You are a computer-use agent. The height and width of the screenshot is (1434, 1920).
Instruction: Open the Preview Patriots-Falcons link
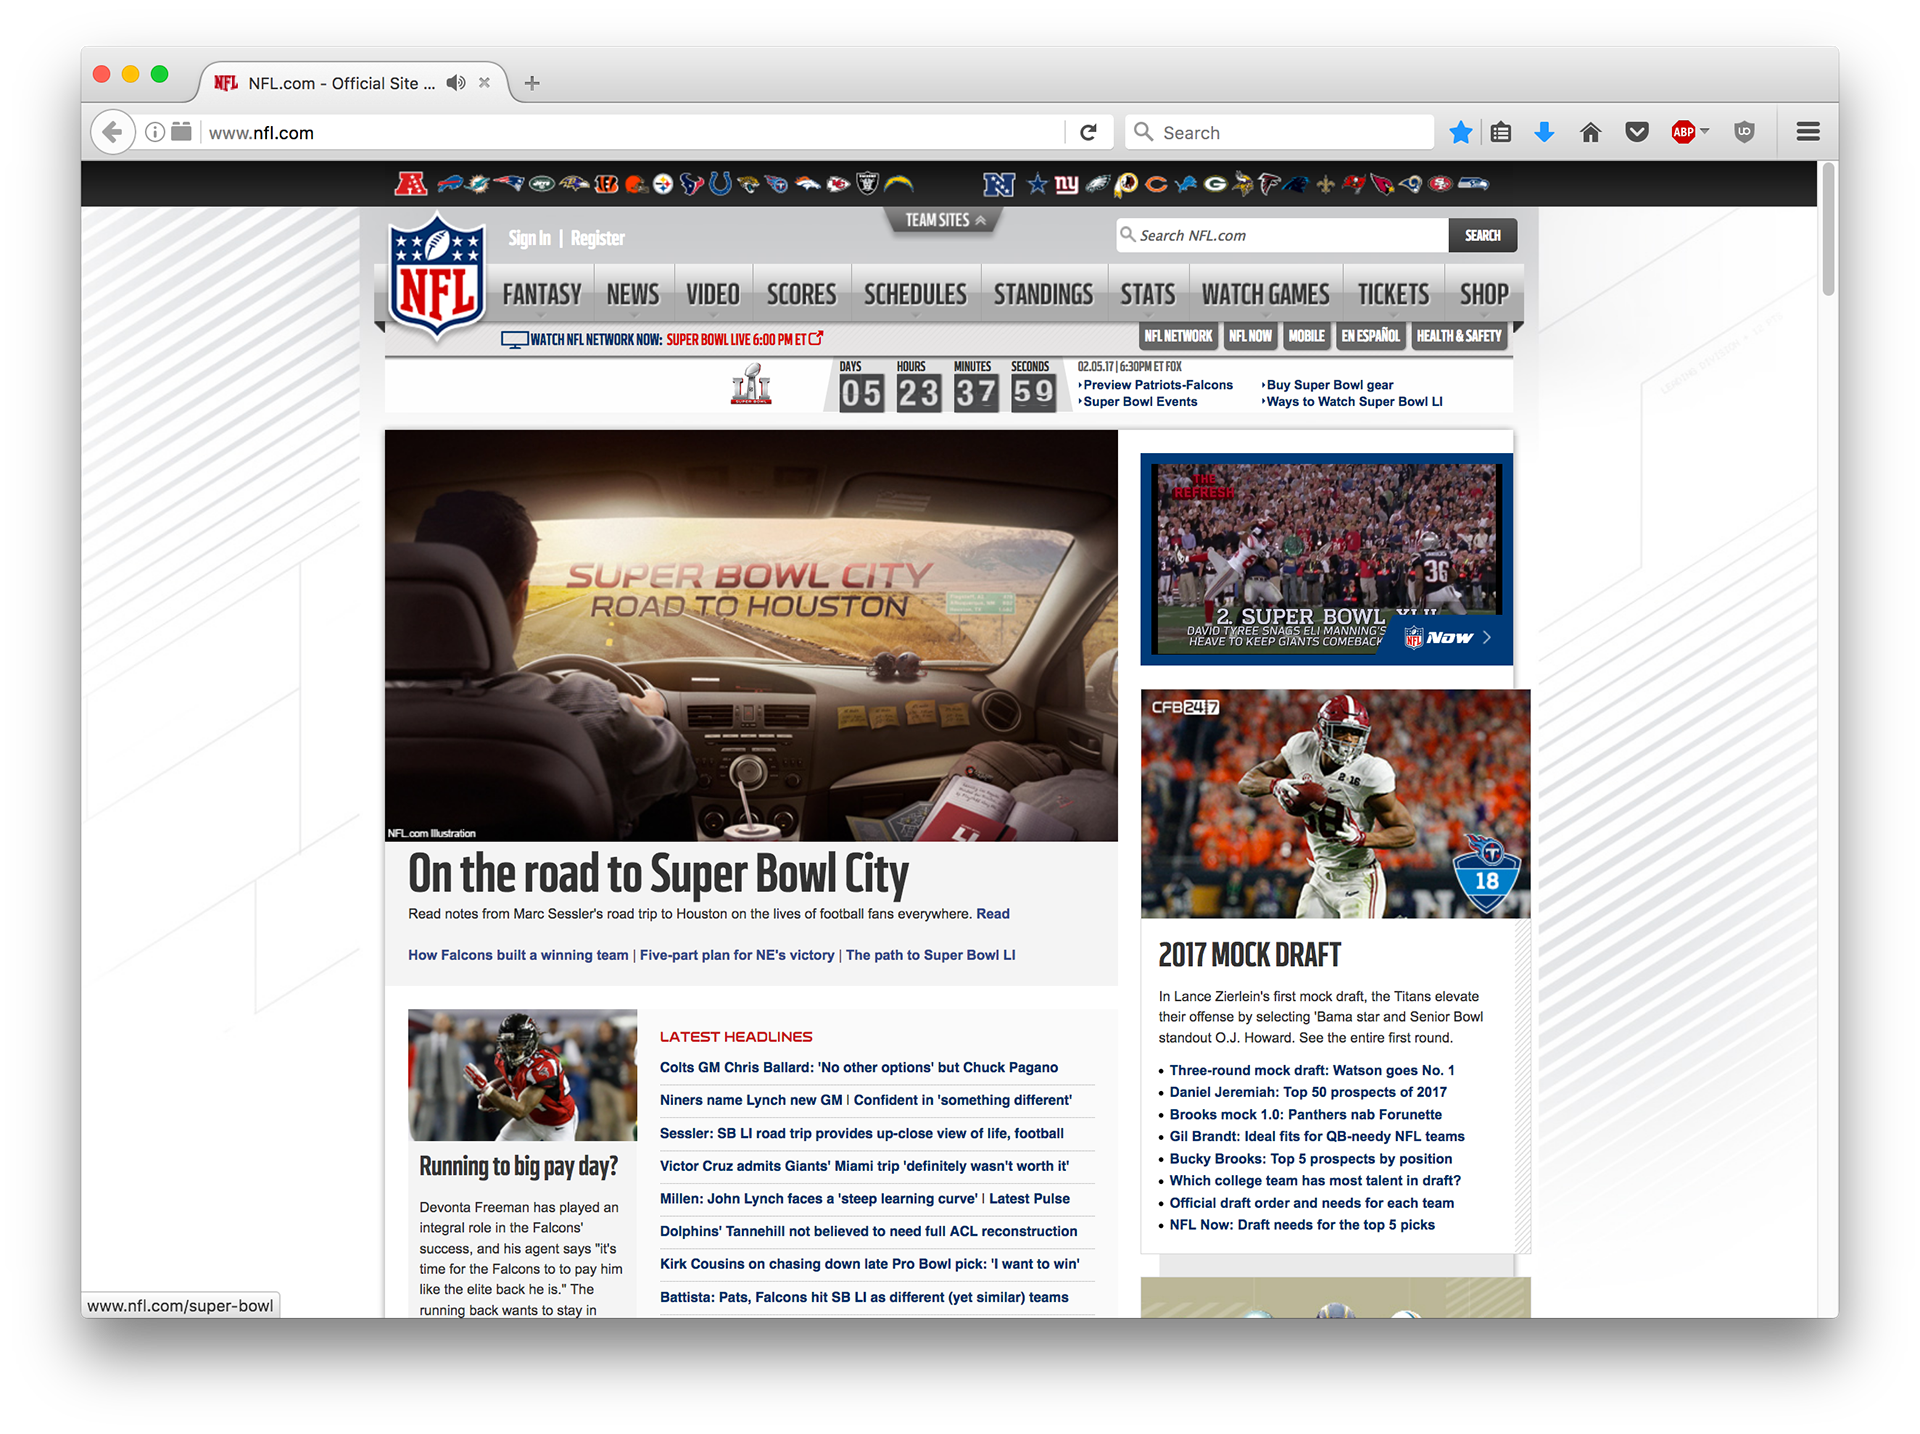point(1158,385)
